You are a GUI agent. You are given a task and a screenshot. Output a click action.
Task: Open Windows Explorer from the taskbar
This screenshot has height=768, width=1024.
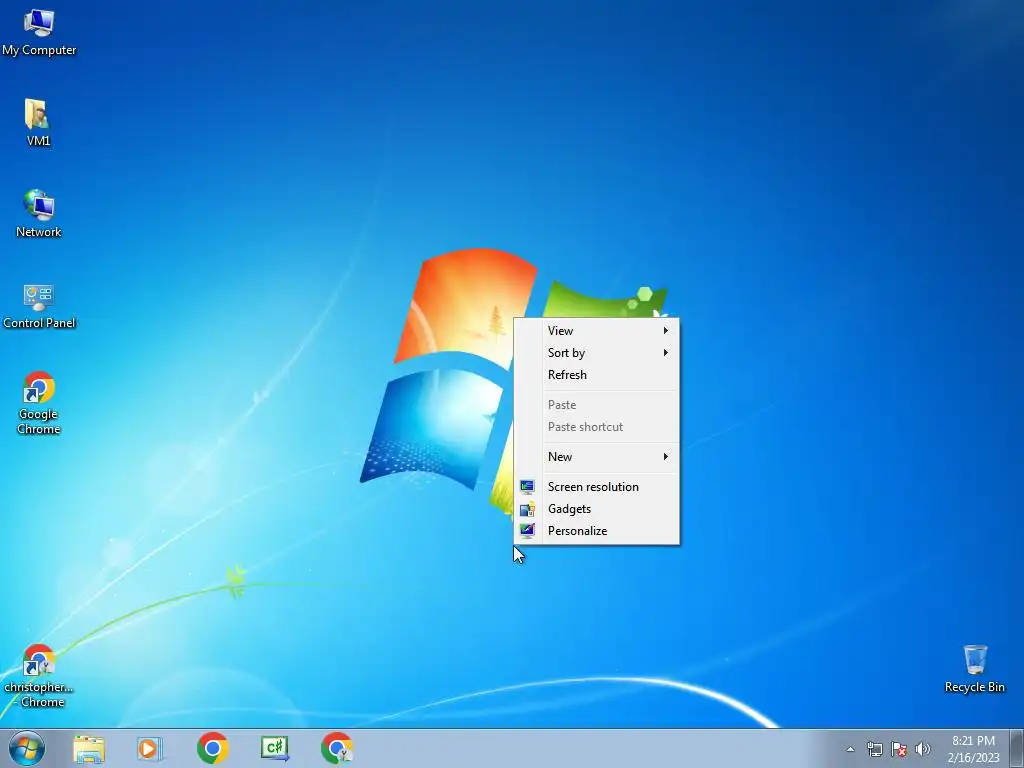89,748
